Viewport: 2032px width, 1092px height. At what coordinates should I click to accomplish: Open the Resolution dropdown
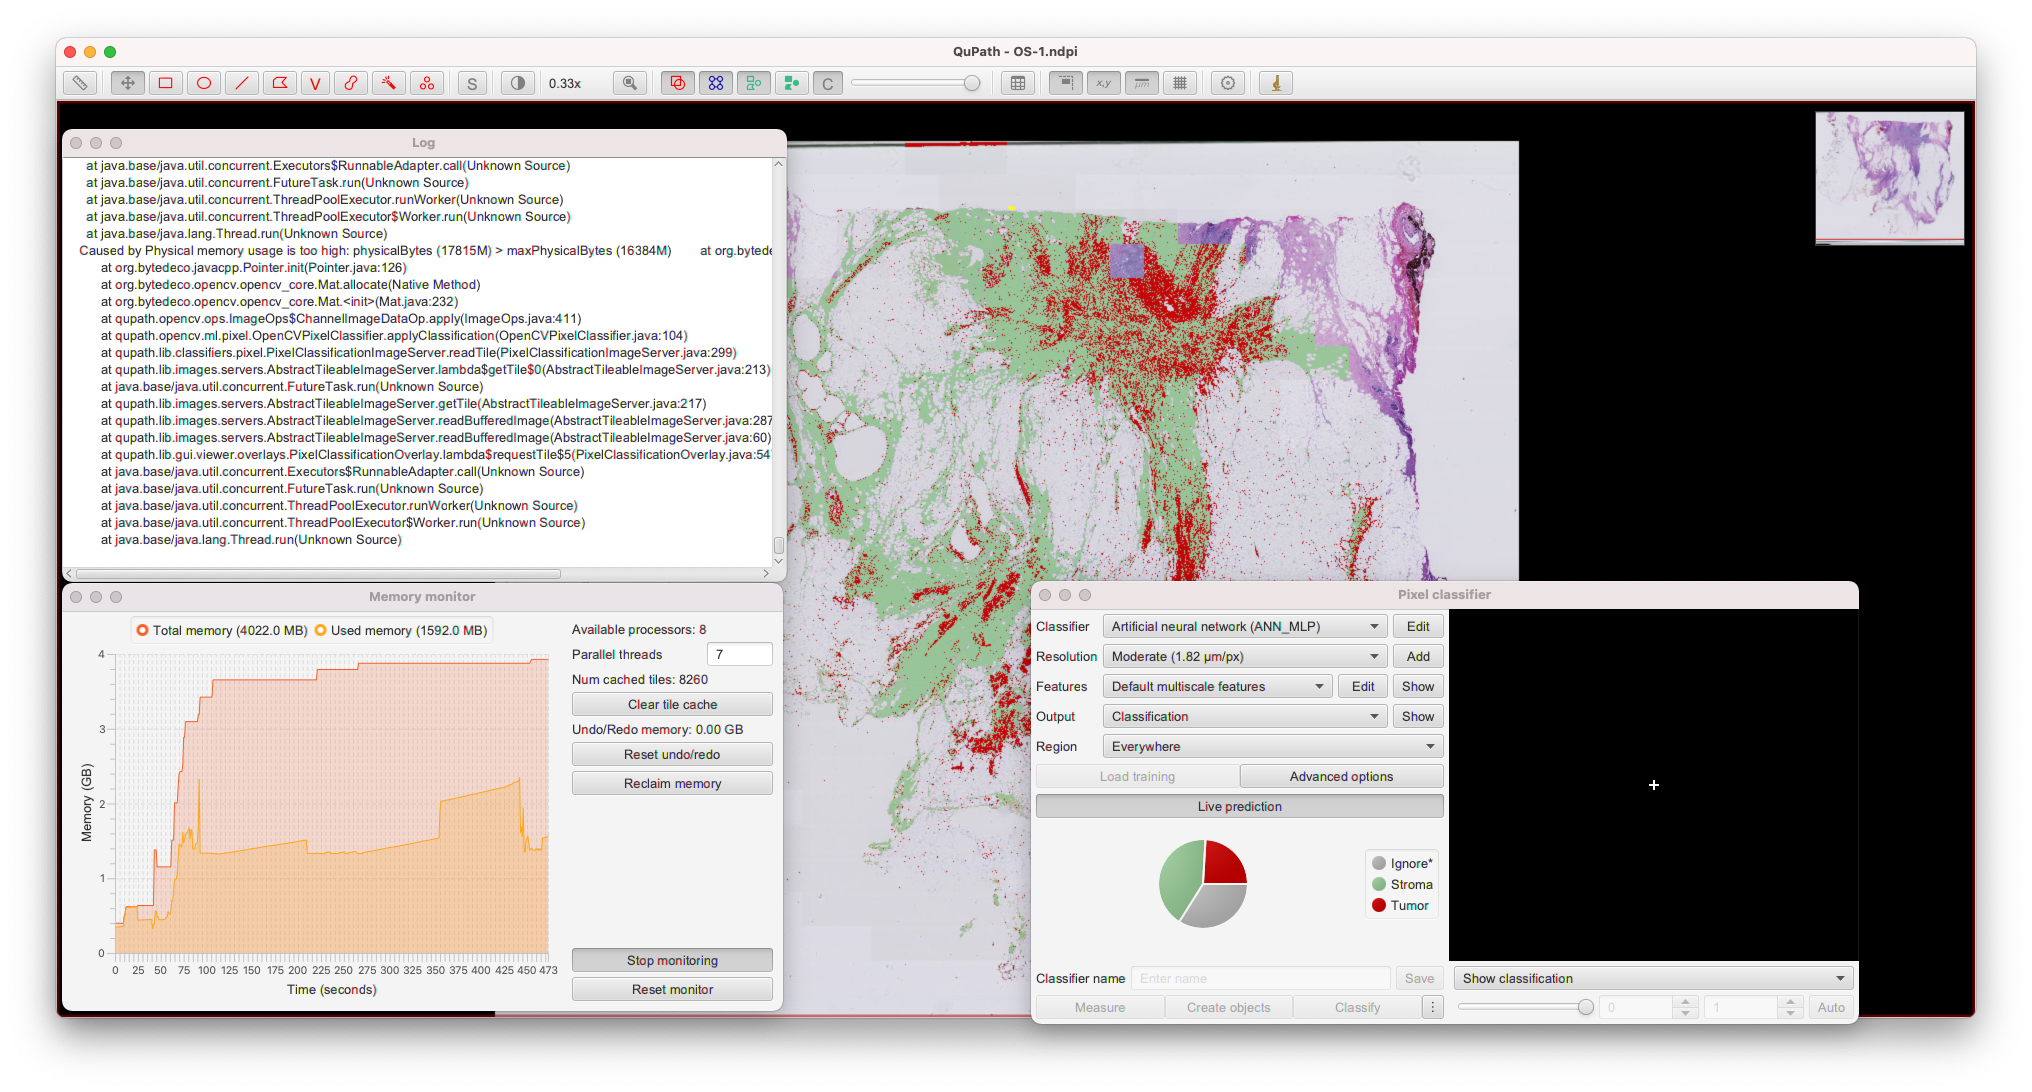point(1244,656)
